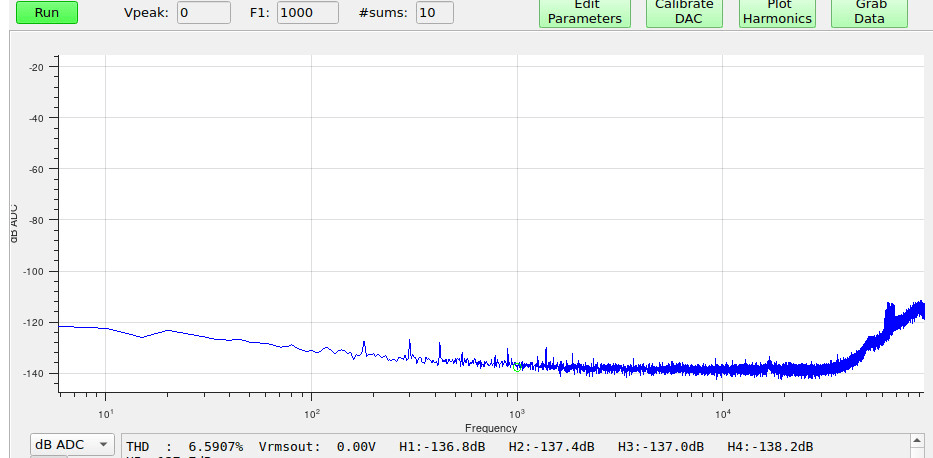Click the -20 tick label on y-axis
This screenshot has height=458, width=933.
[36, 67]
